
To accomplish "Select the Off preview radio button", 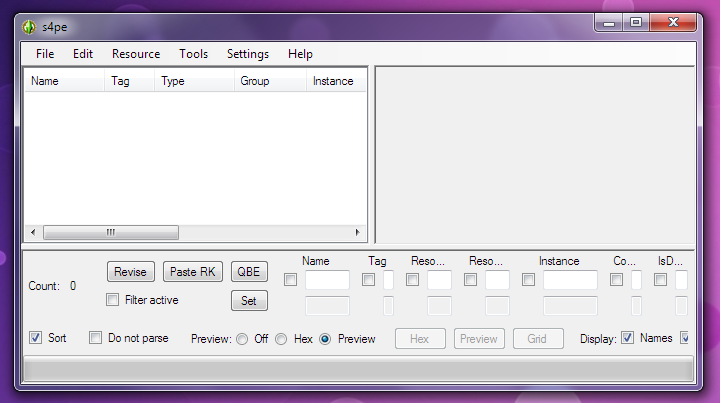I will click(242, 339).
